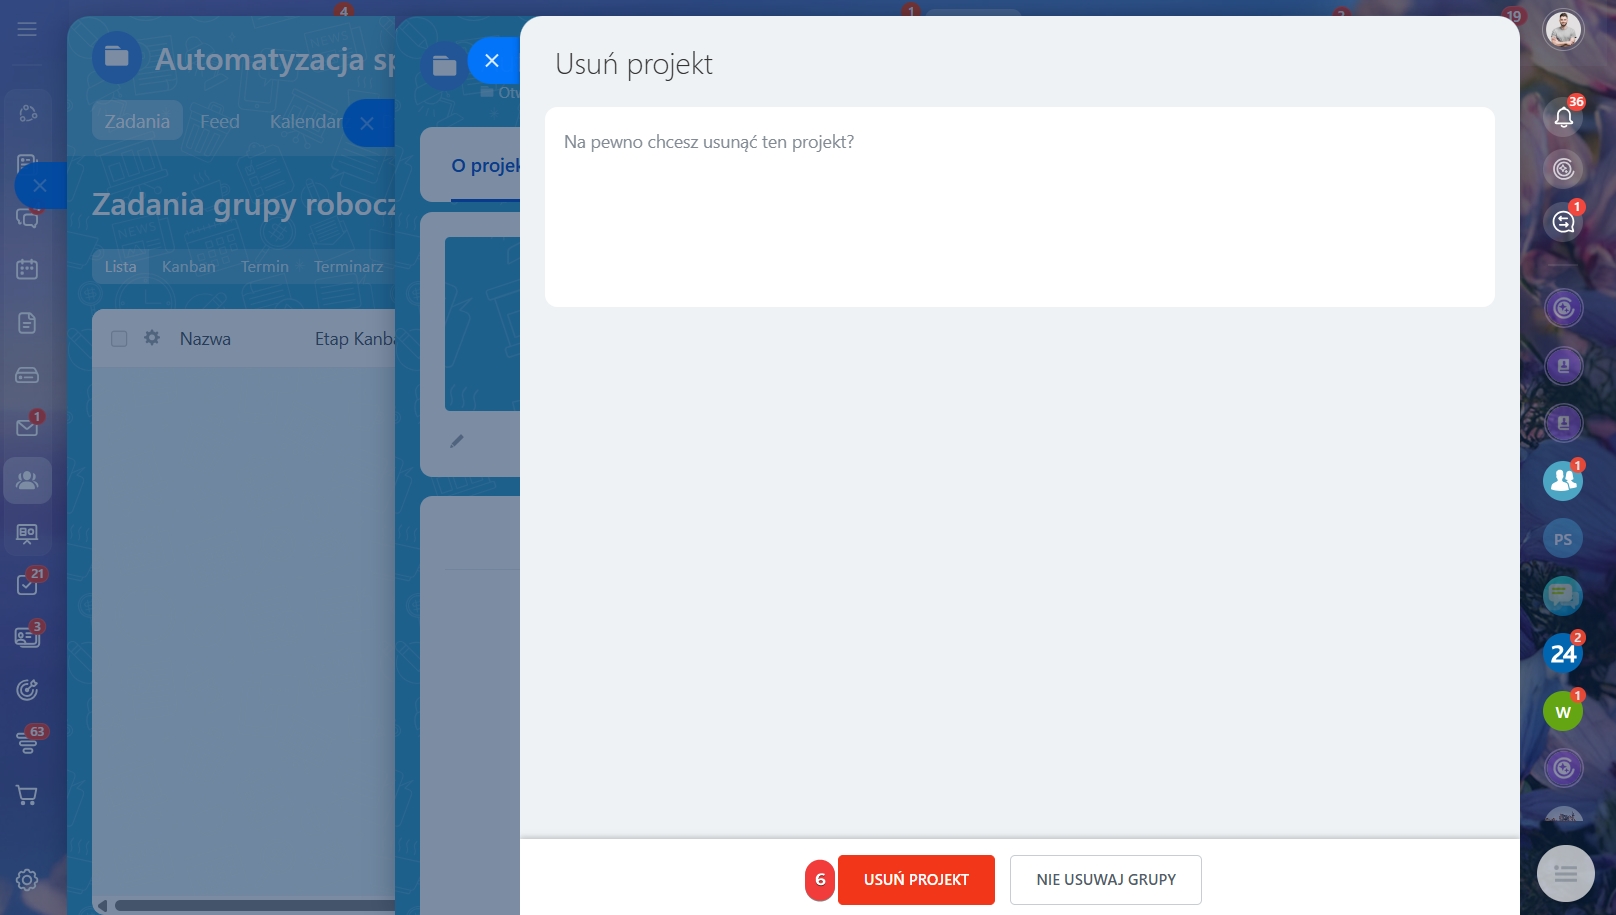Open the goal target icon in sidebar
Screen dimensions: 1616x915
tap(27, 690)
